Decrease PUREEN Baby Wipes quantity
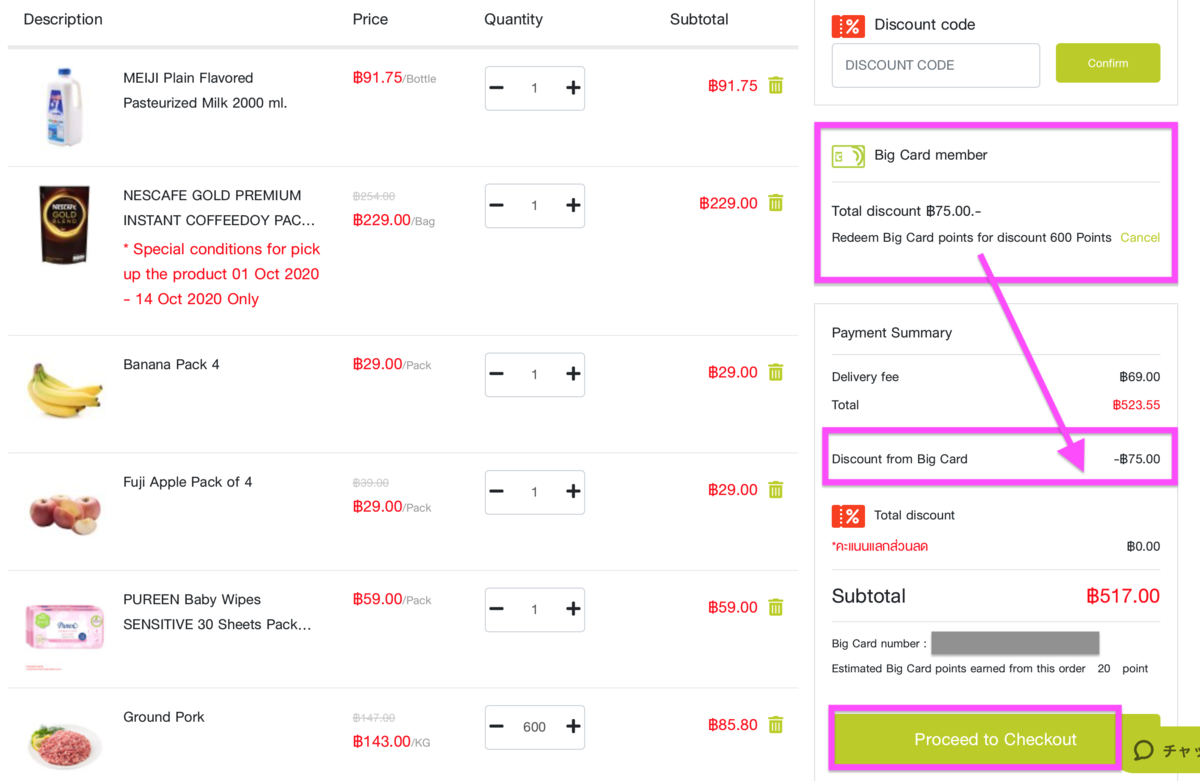This screenshot has height=781, width=1200. click(x=496, y=609)
